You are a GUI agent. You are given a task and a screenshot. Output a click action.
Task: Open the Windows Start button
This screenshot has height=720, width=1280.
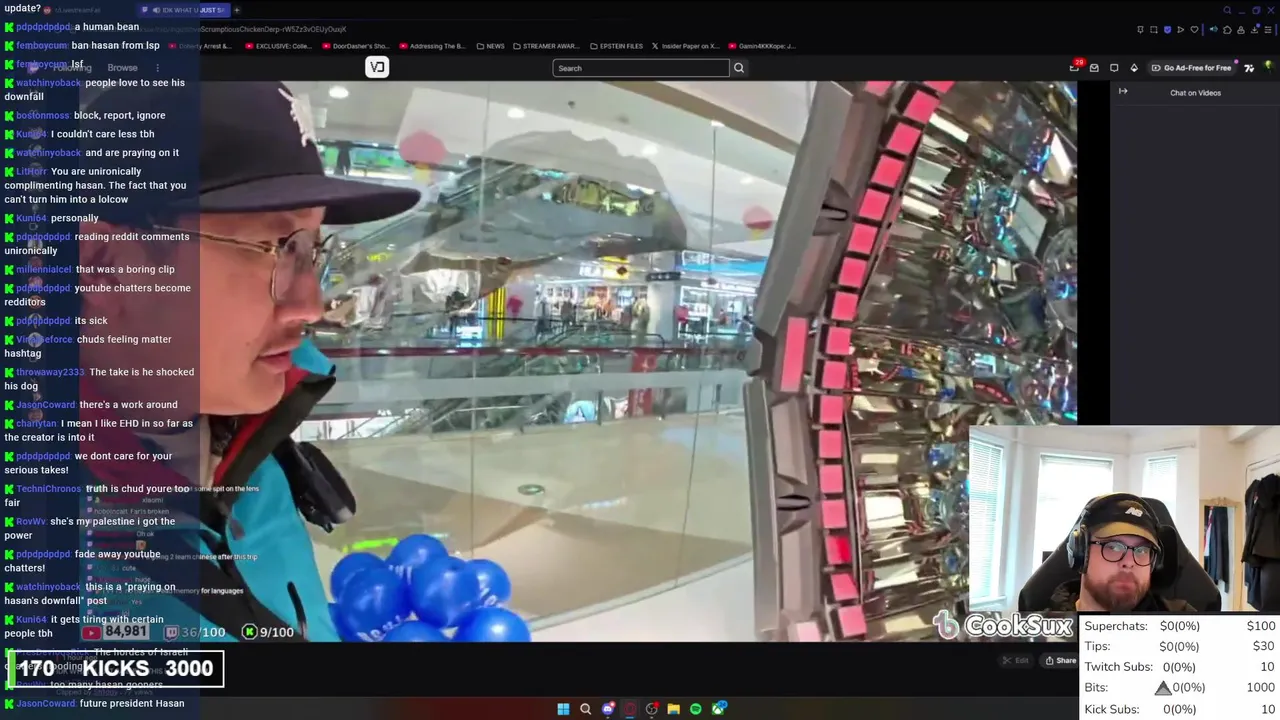pyautogui.click(x=563, y=709)
